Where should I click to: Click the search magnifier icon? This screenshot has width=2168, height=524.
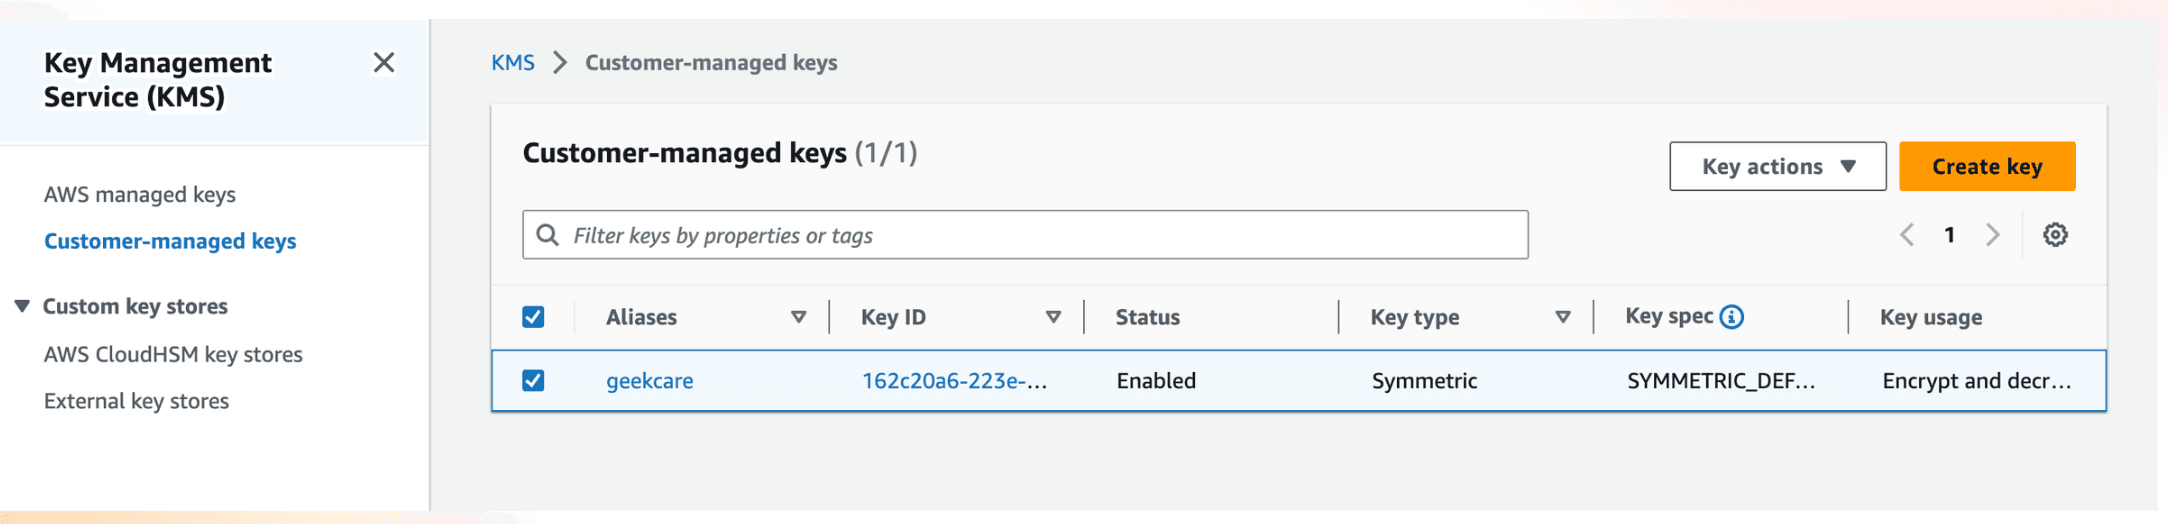click(547, 235)
